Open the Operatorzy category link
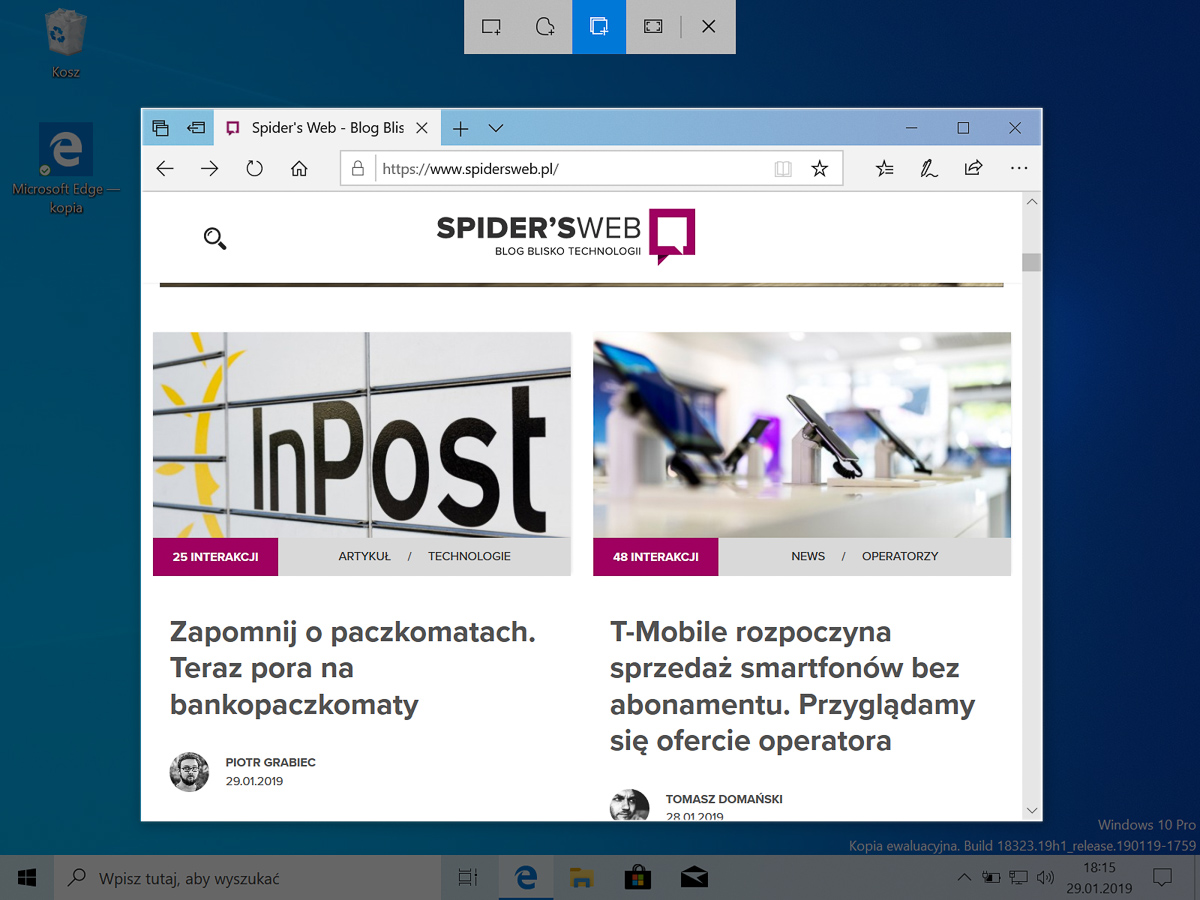Screen dimensions: 1200x900 point(900,557)
